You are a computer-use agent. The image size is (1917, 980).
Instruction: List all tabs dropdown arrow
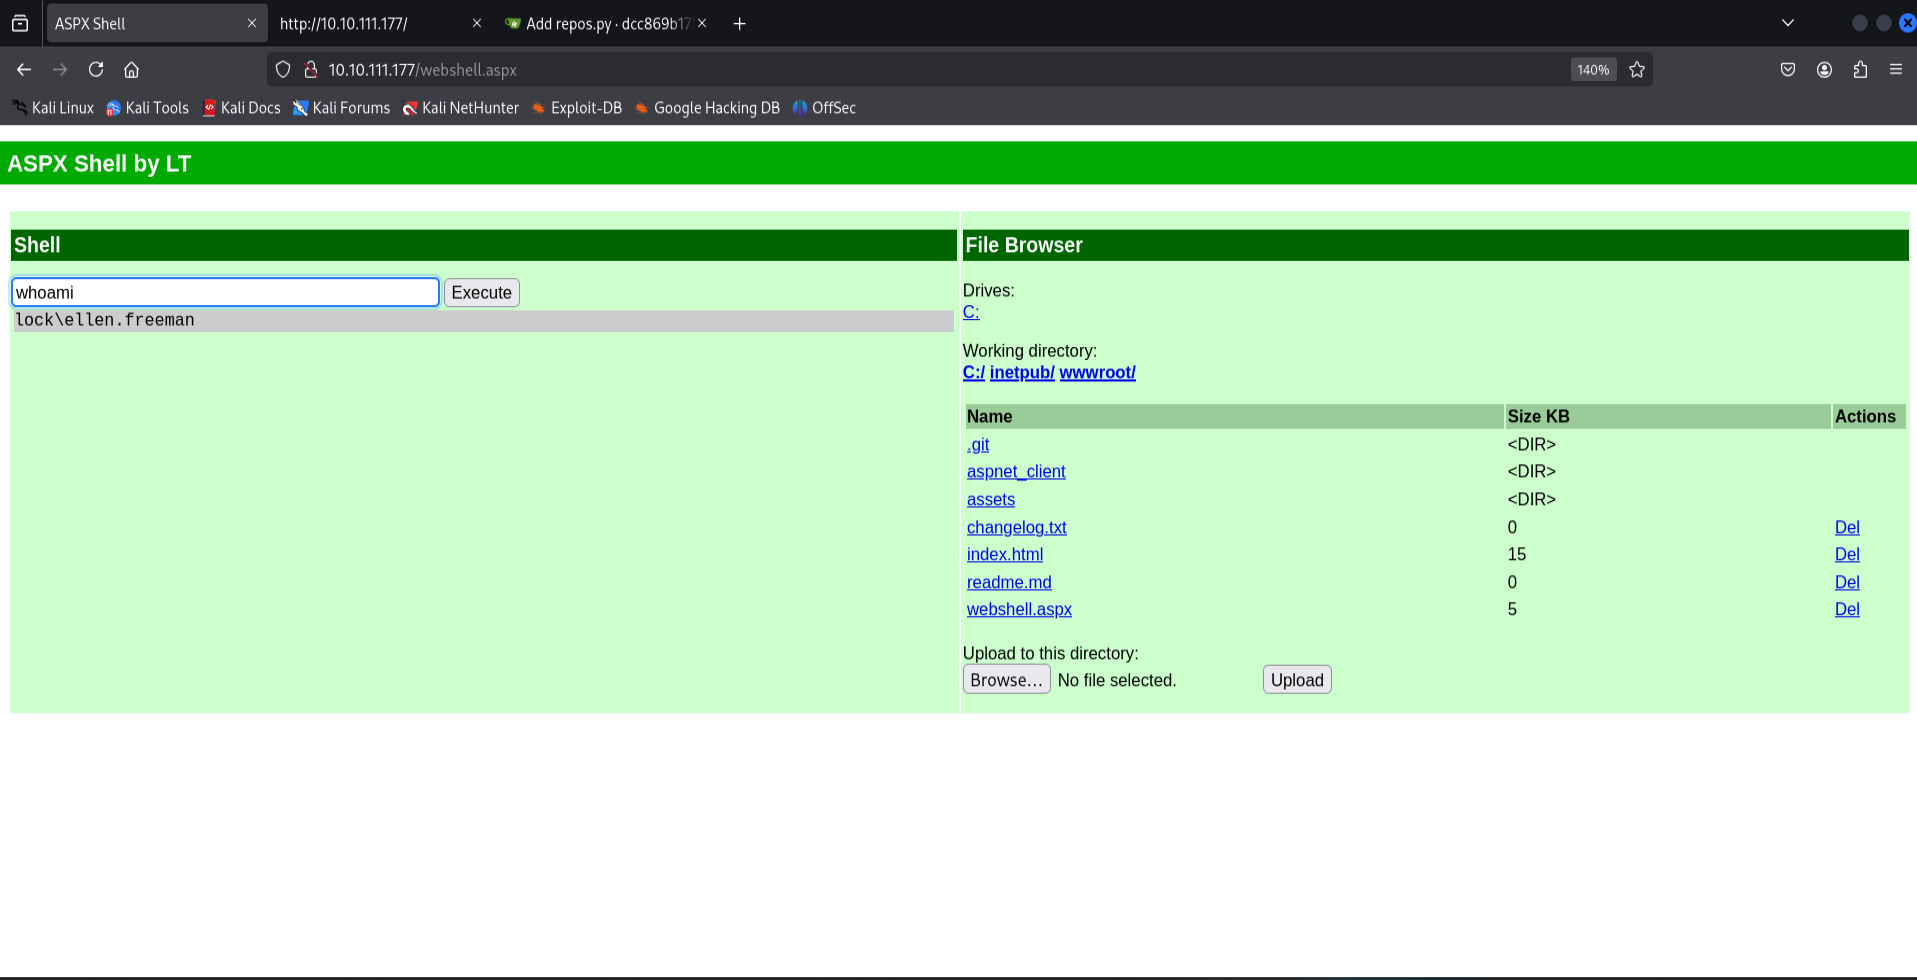coord(1788,24)
